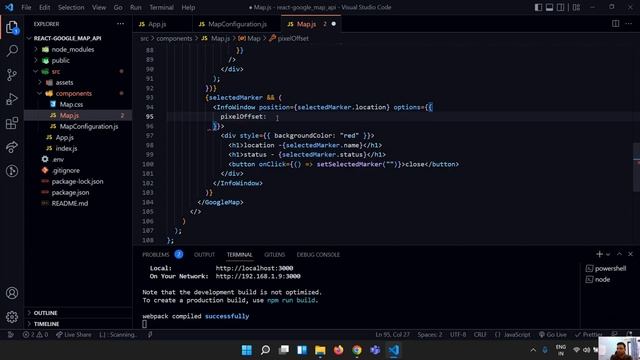Viewport: 640px width, 360px height.
Task: Customize layout icon in title bar
Action: point(576,7)
